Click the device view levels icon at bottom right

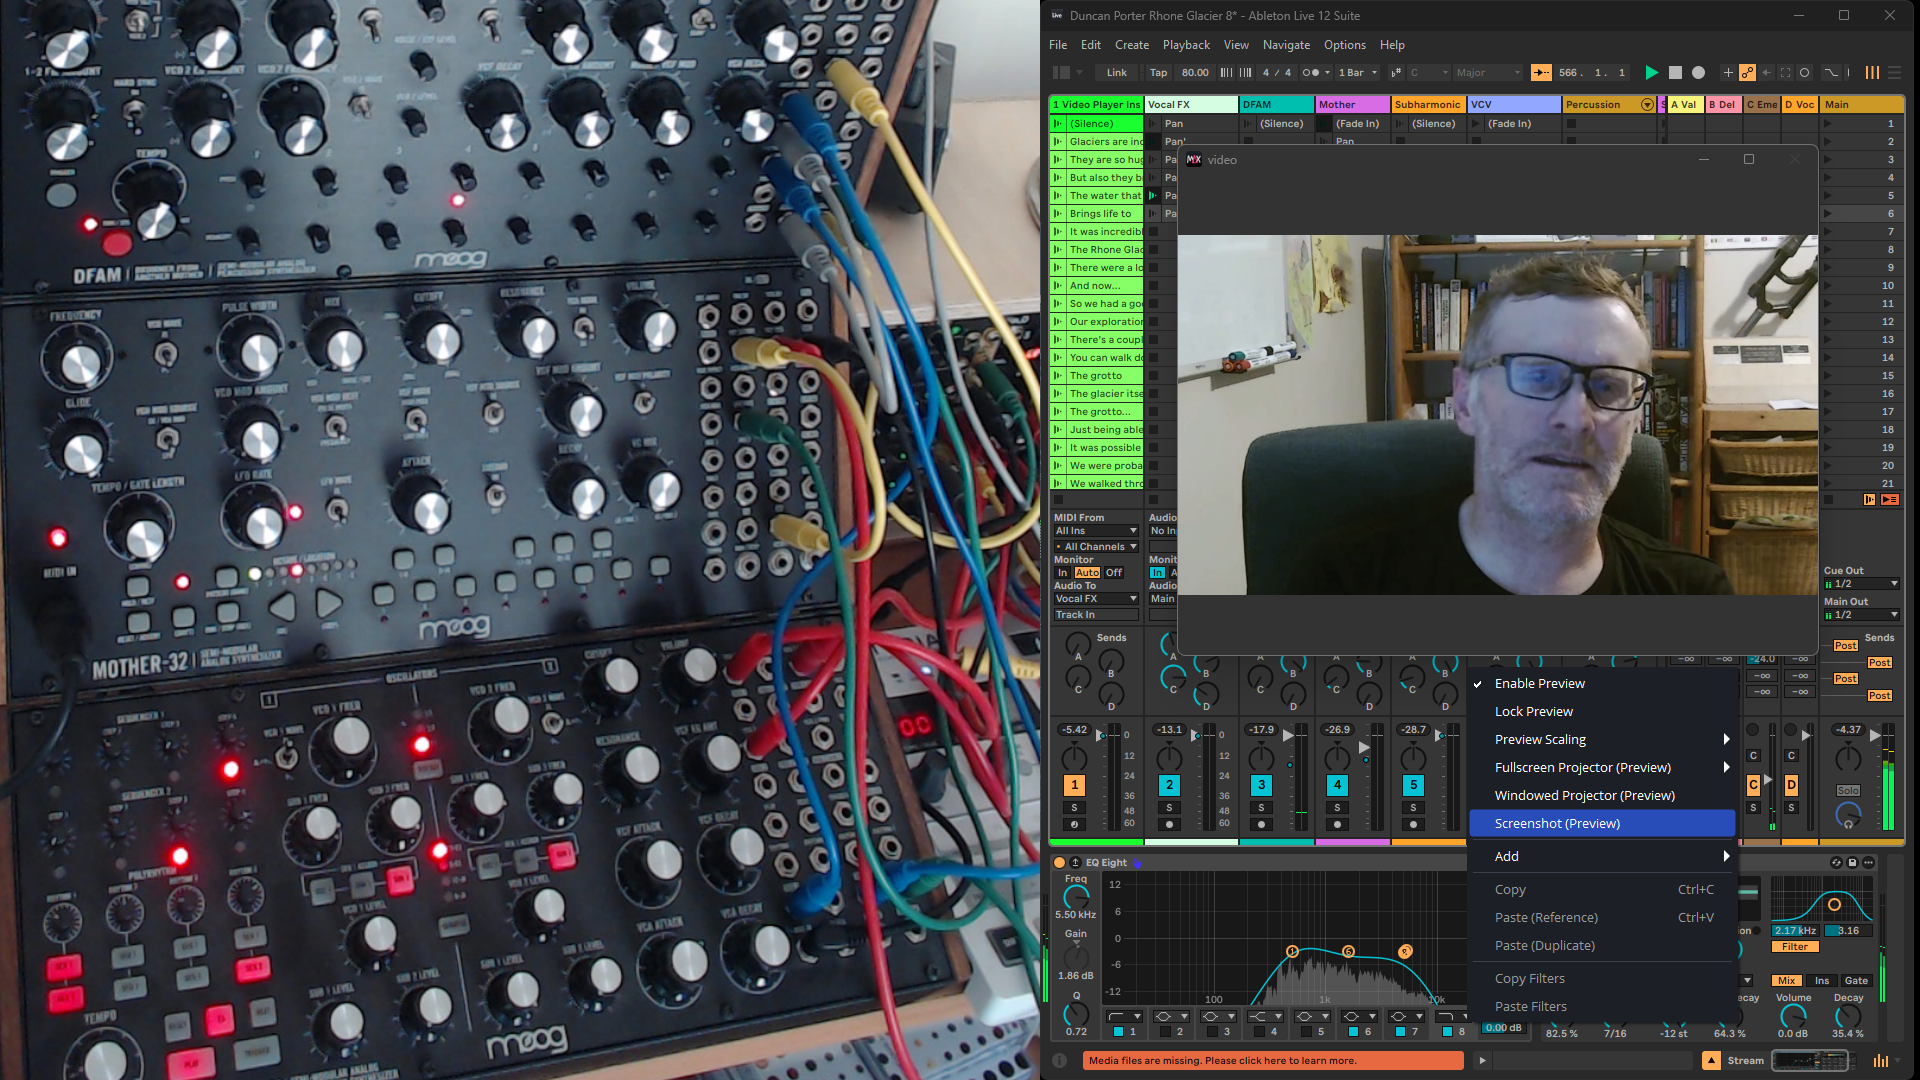tap(1881, 1061)
